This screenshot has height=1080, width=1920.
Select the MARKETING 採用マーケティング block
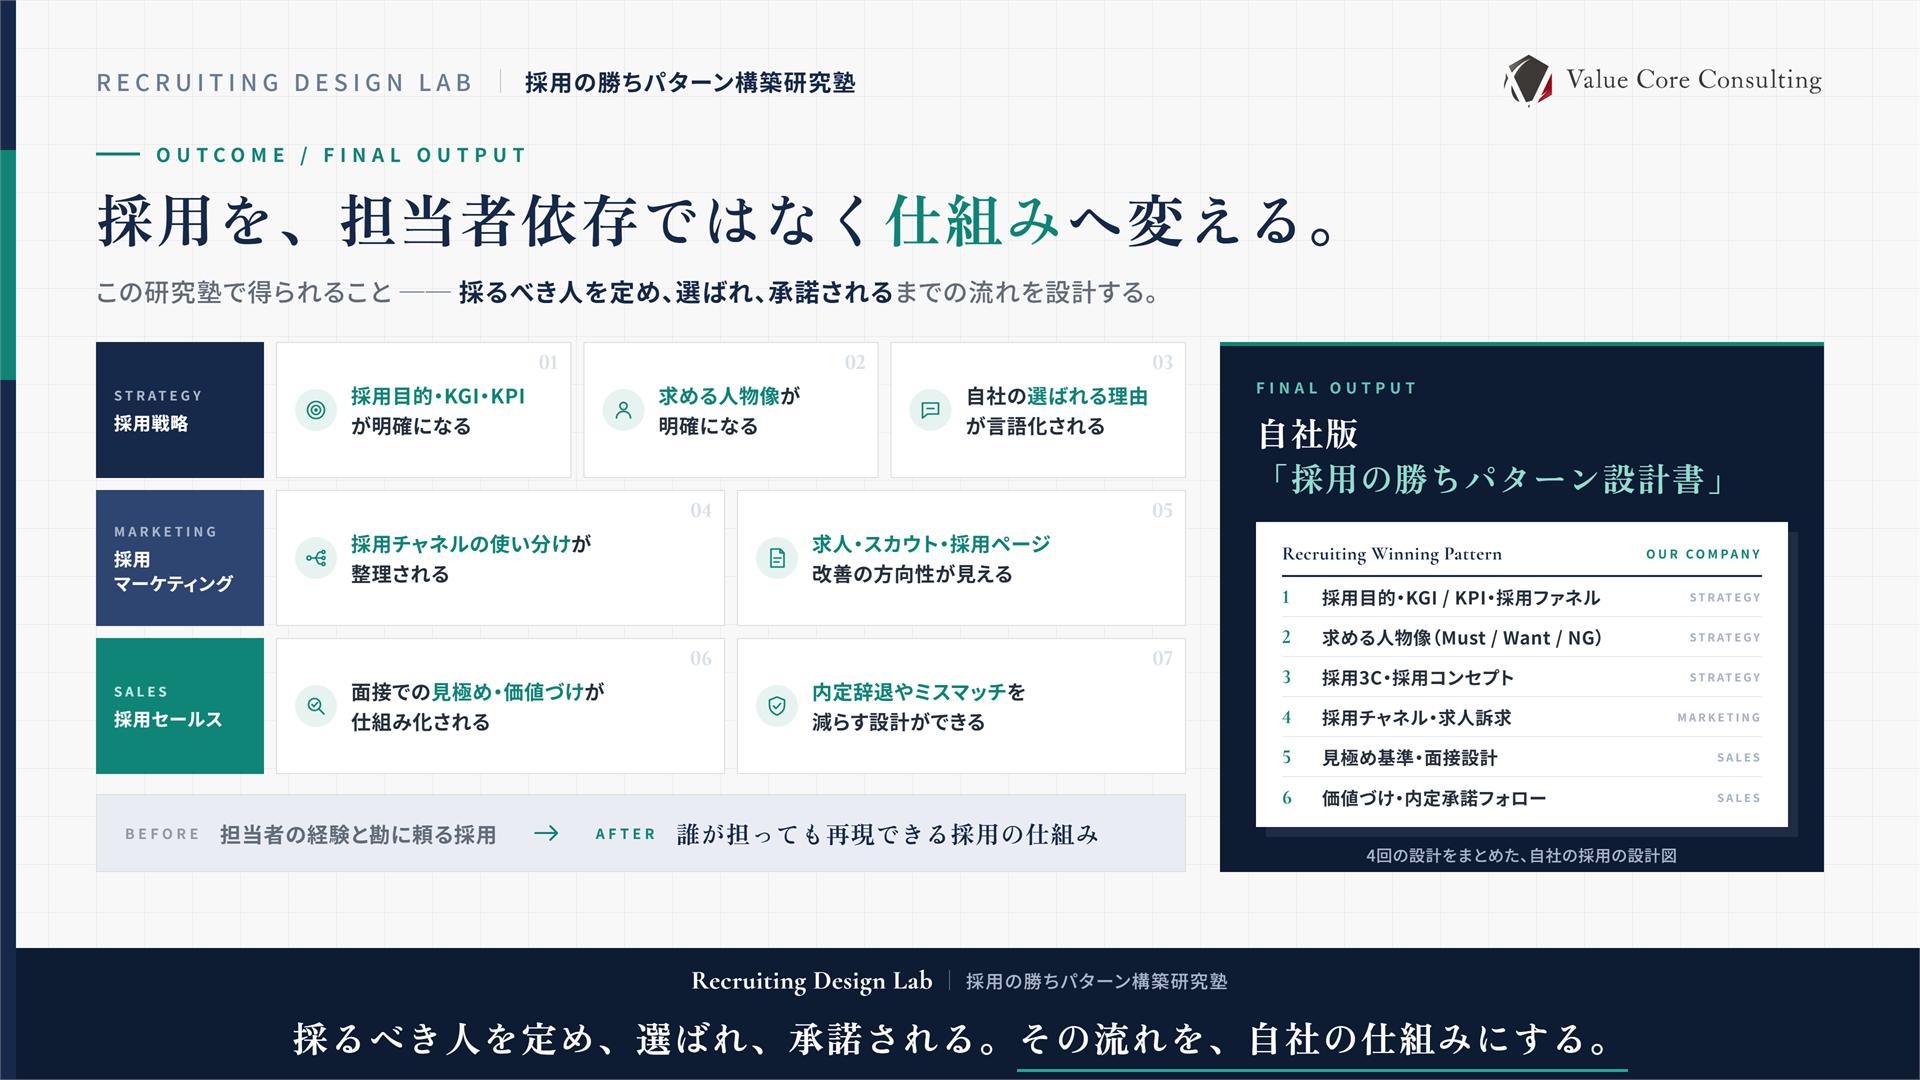180,558
